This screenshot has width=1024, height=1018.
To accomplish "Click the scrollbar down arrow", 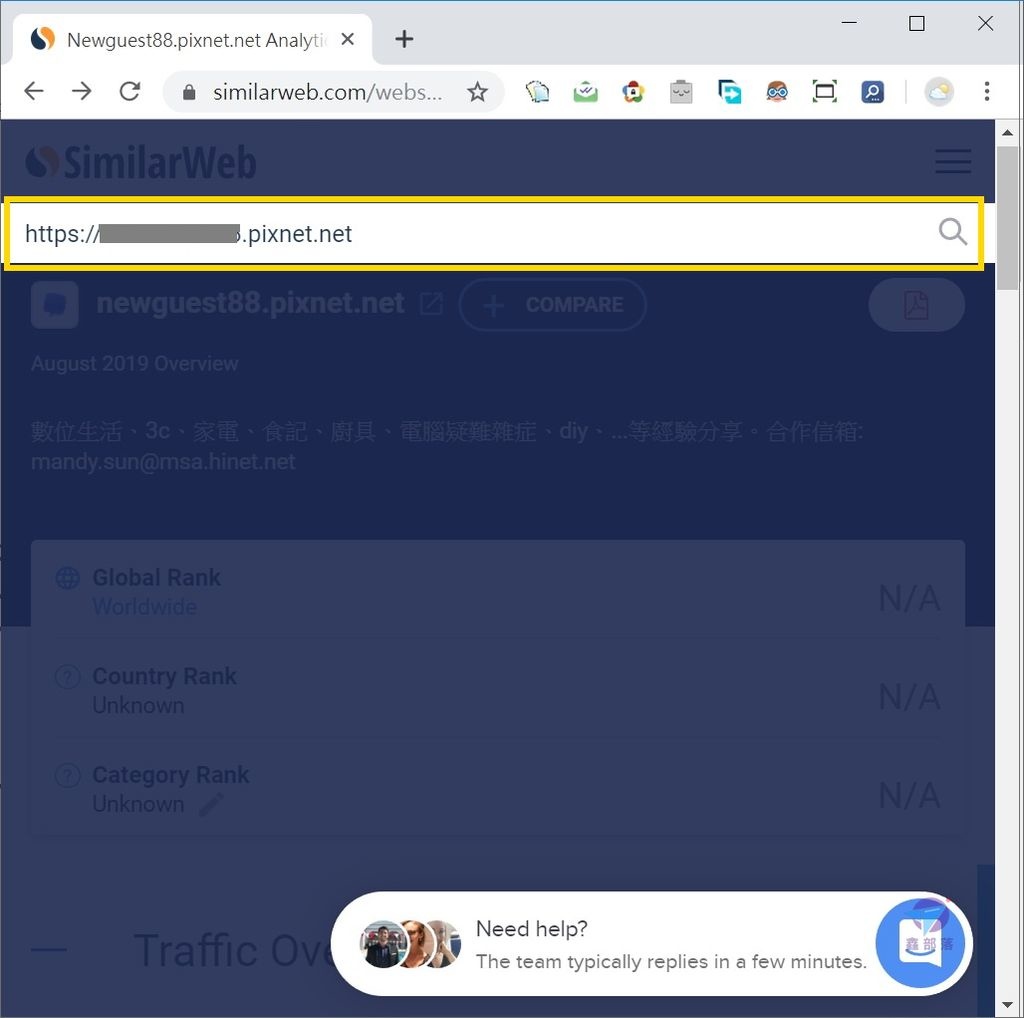I will click(x=1008, y=1005).
